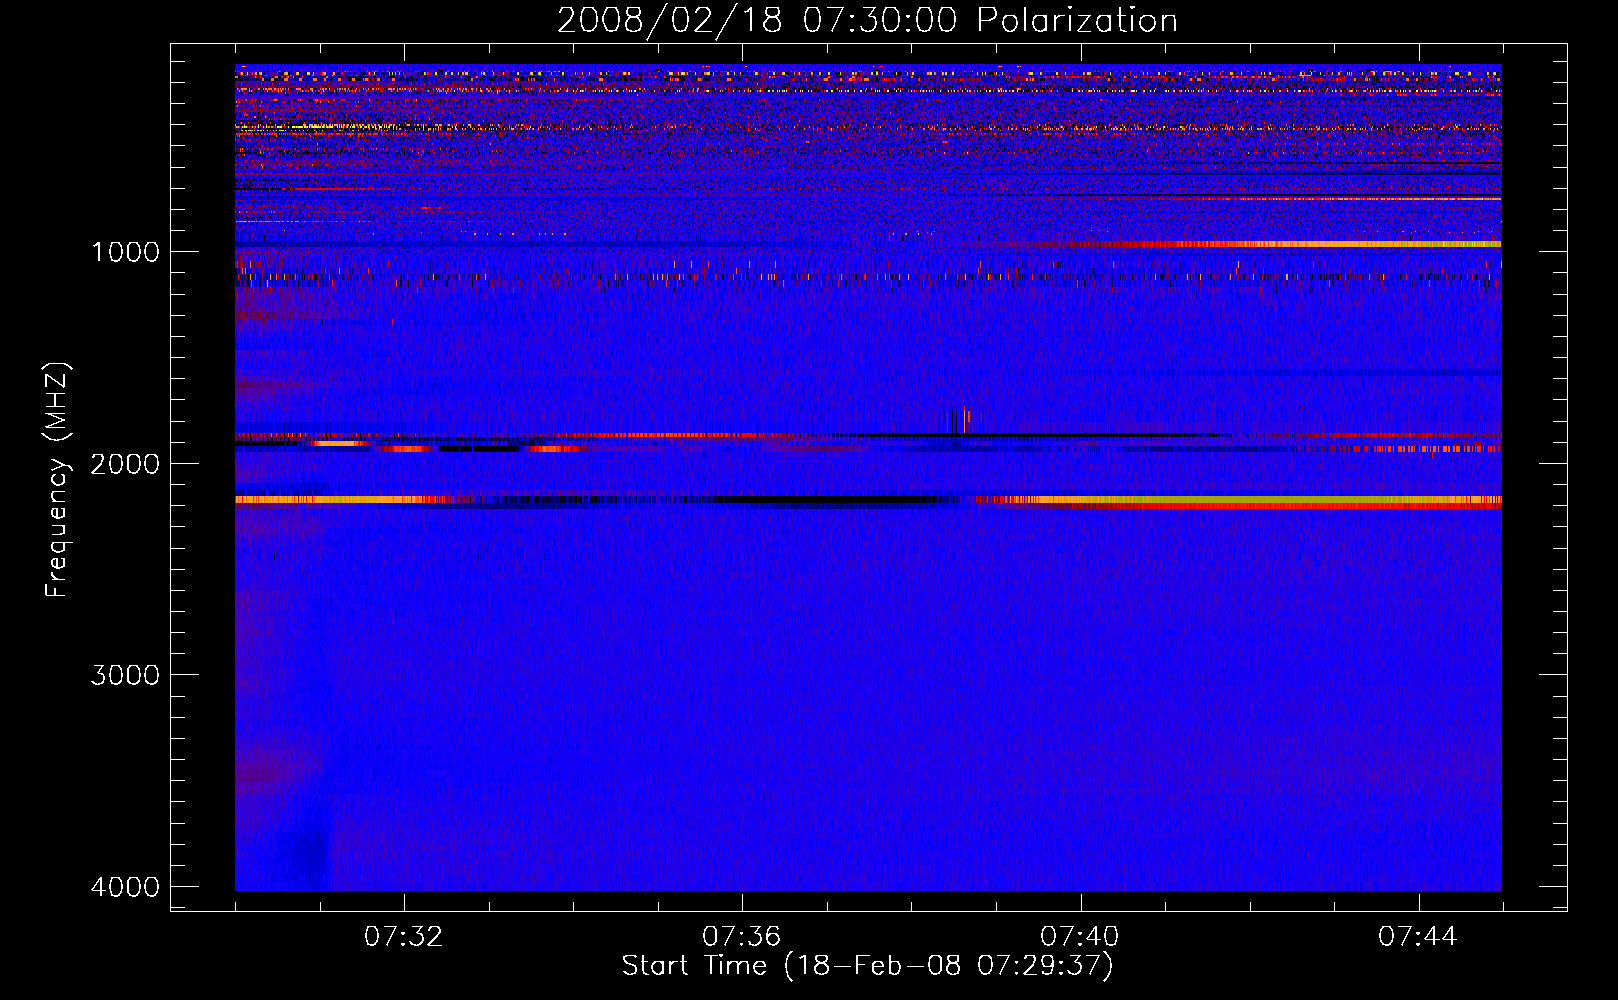Select the 1000 frequency axis label
The width and height of the screenshot is (1618, 1000).
click(125, 251)
